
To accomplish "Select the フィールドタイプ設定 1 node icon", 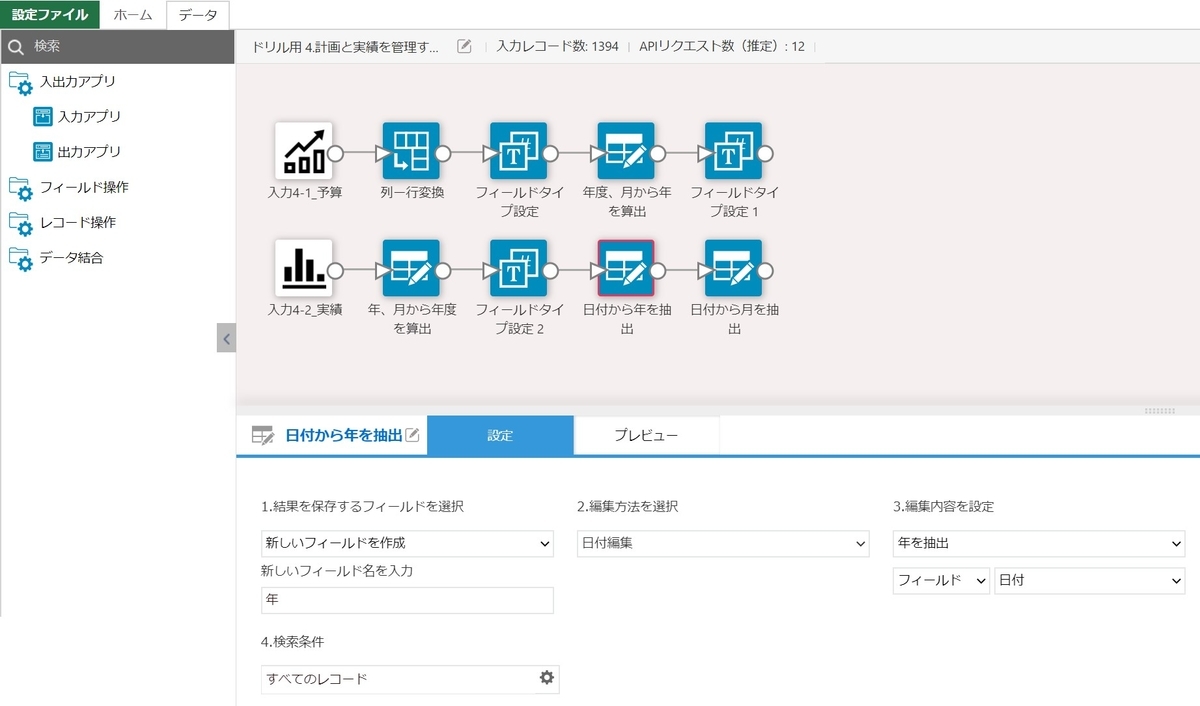I will point(733,151).
